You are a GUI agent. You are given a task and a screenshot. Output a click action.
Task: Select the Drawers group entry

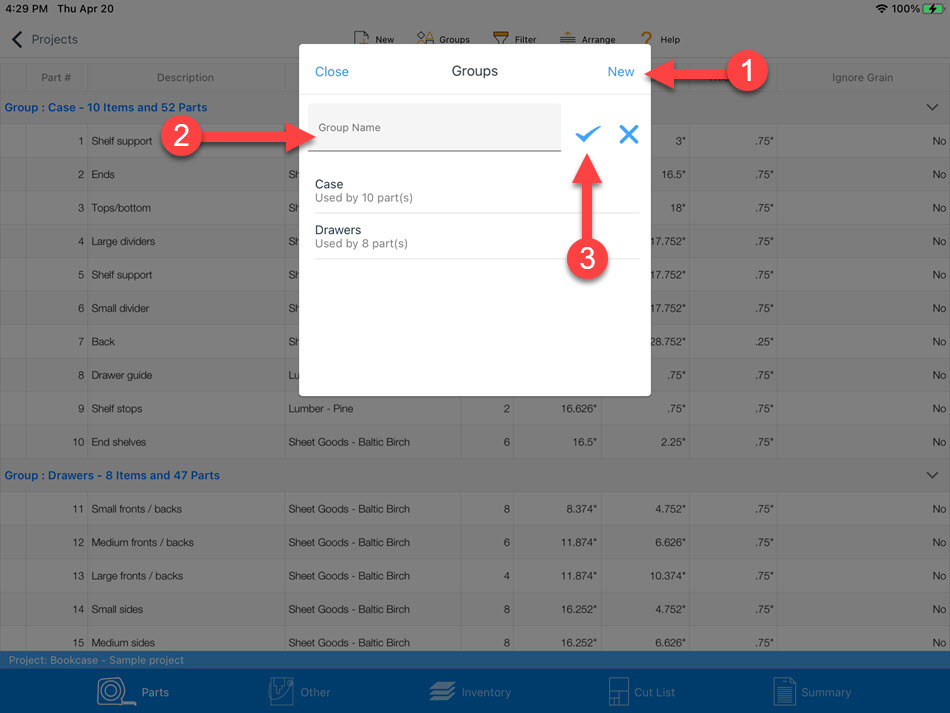click(477, 236)
